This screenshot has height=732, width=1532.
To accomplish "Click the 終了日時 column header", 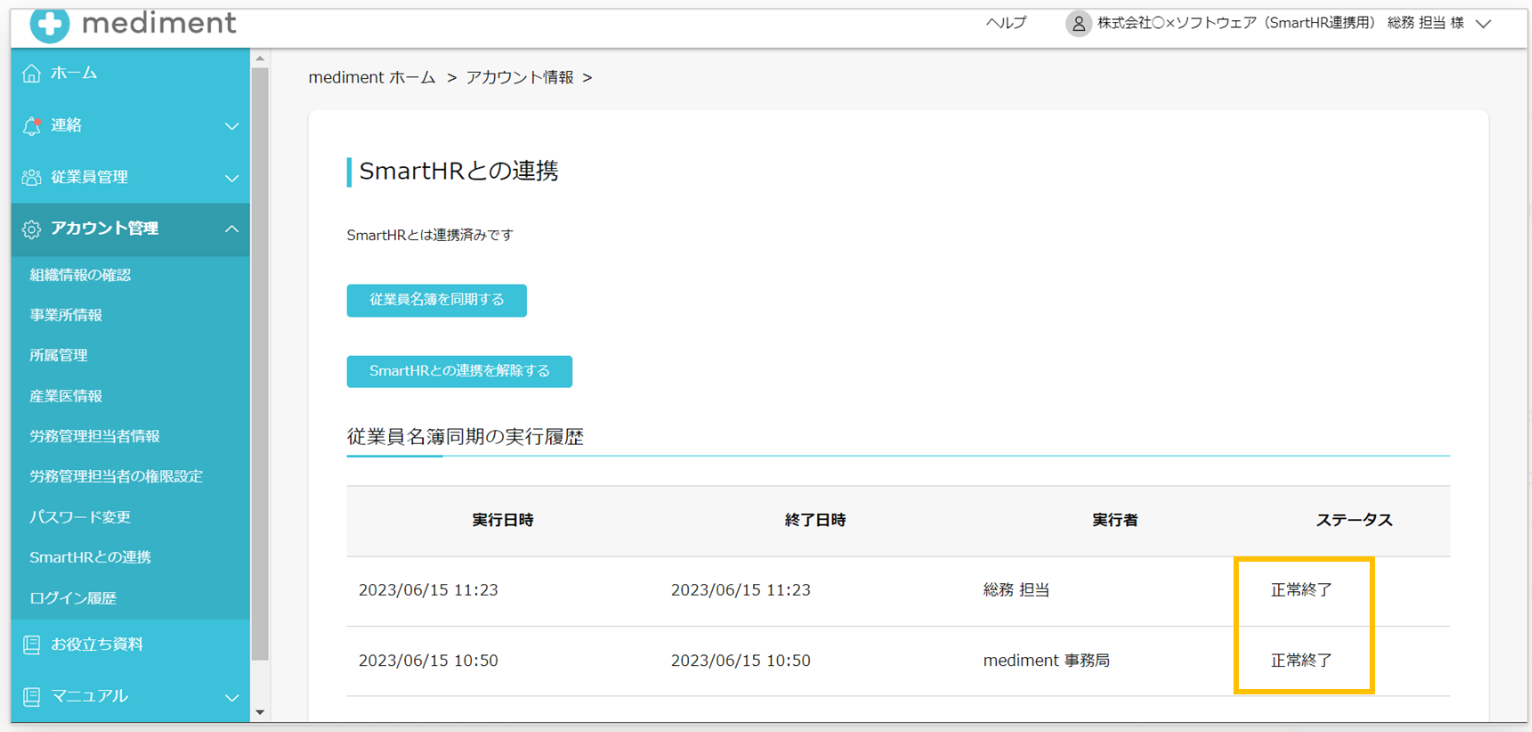I will coord(816,520).
